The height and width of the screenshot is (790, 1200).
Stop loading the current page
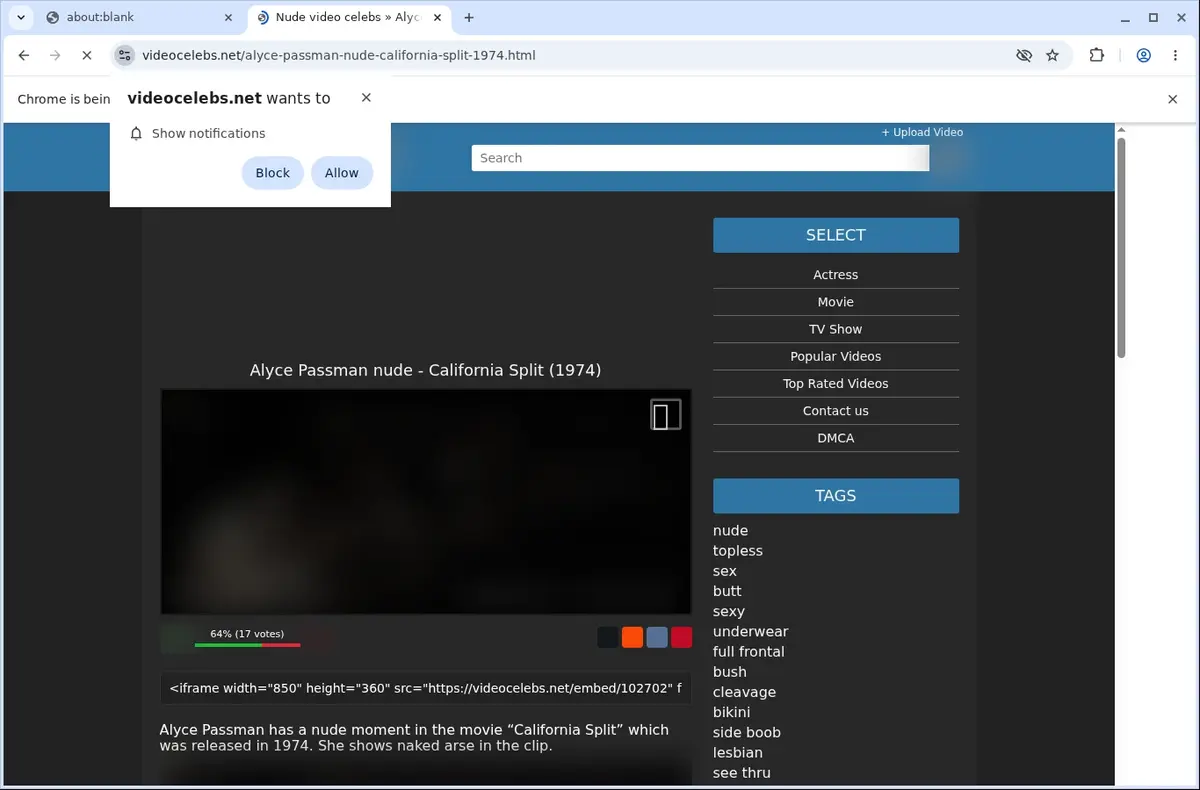[86, 56]
